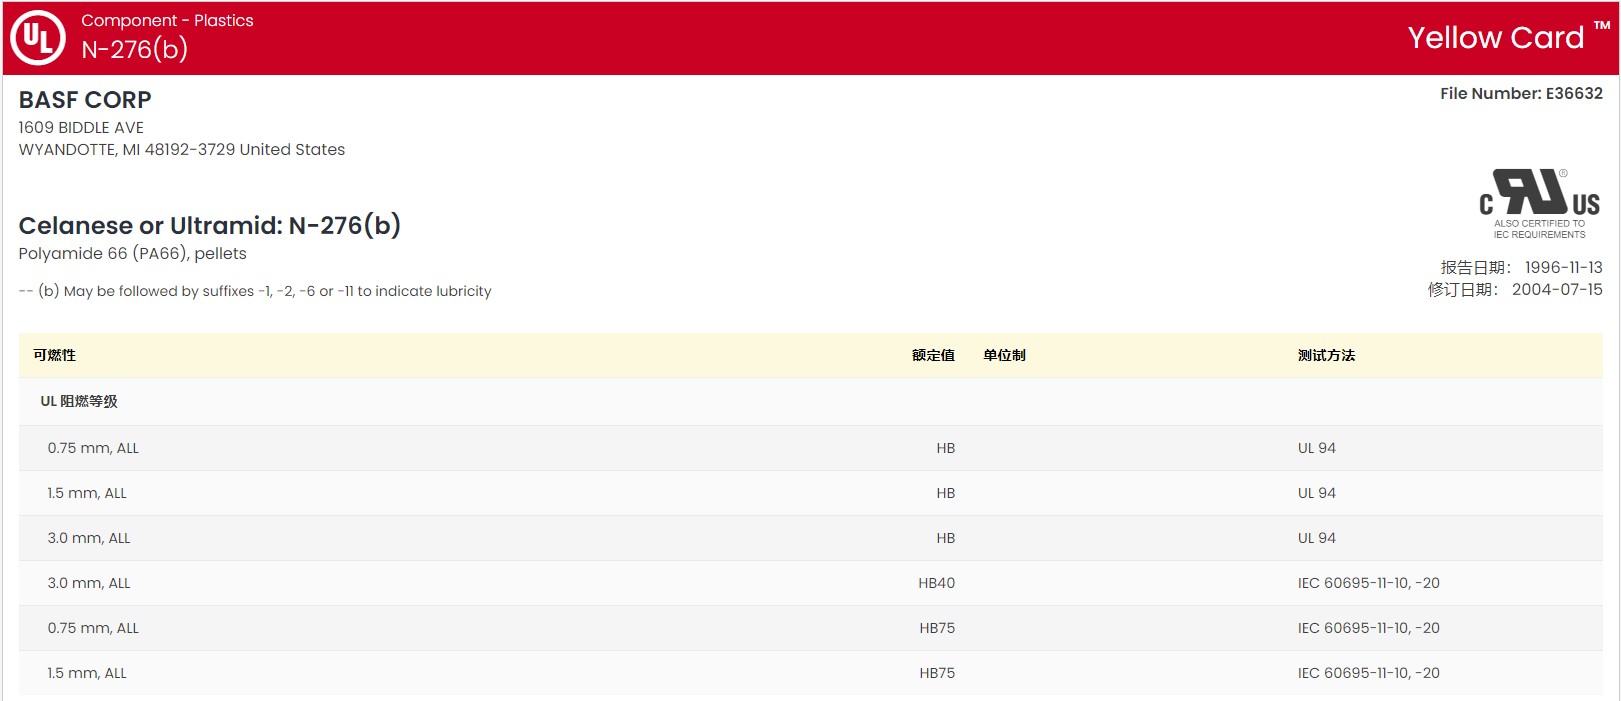The height and width of the screenshot is (701, 1621).
Task: Select File Number: E36632 text
Action: tap(1521, 94)
